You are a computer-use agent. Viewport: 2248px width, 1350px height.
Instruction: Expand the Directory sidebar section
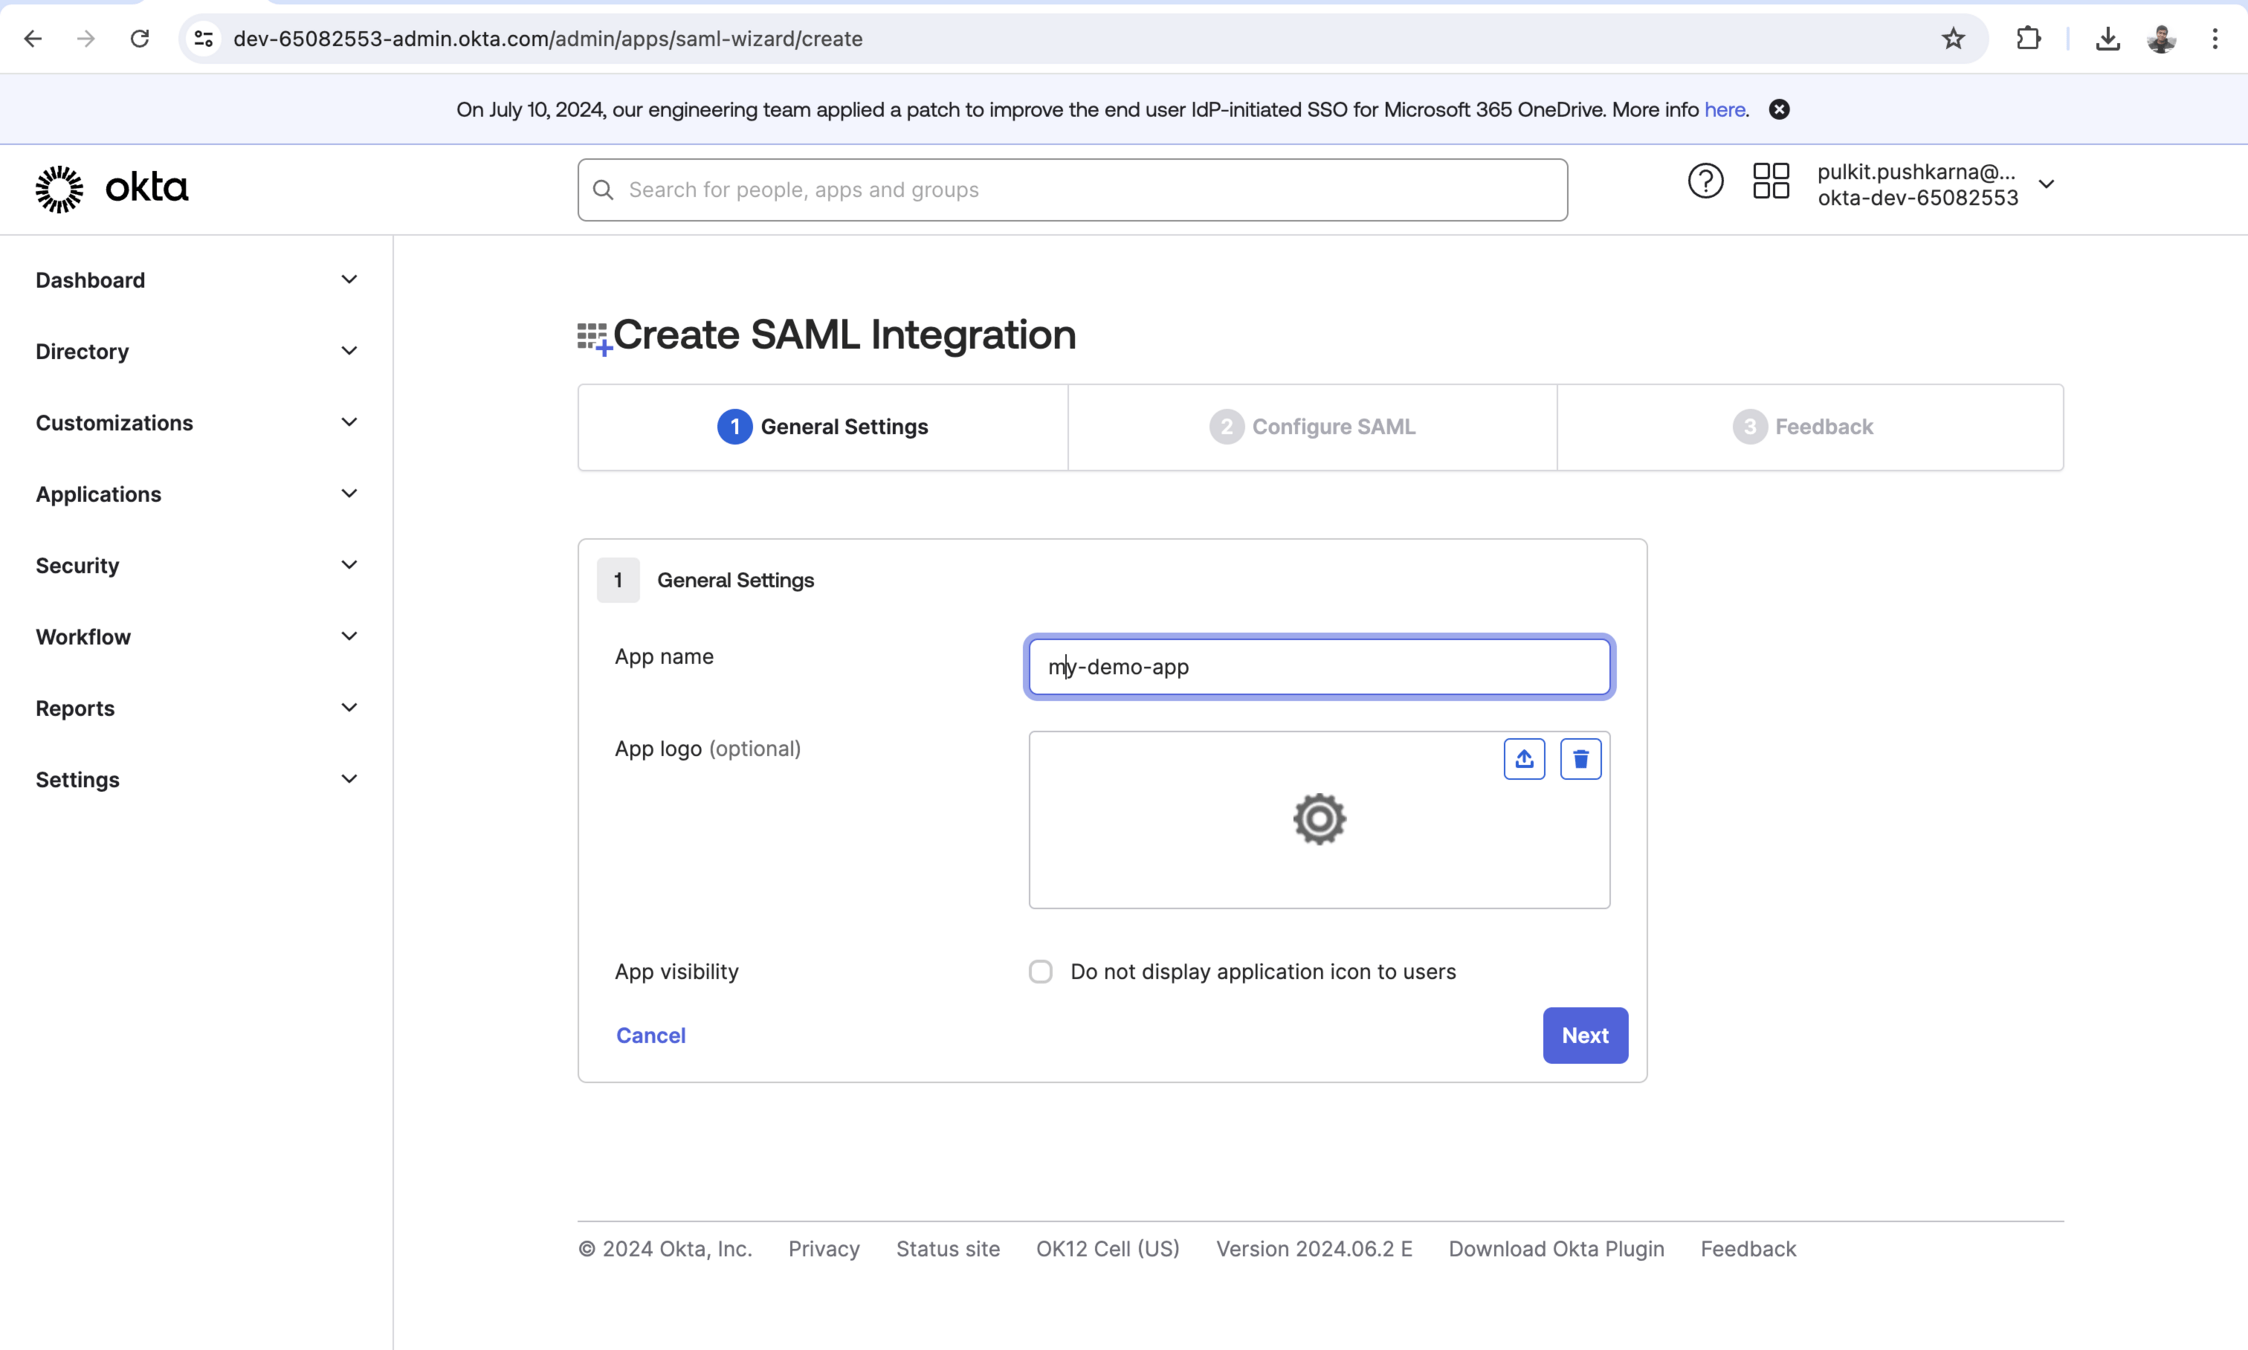pos(196,351)
